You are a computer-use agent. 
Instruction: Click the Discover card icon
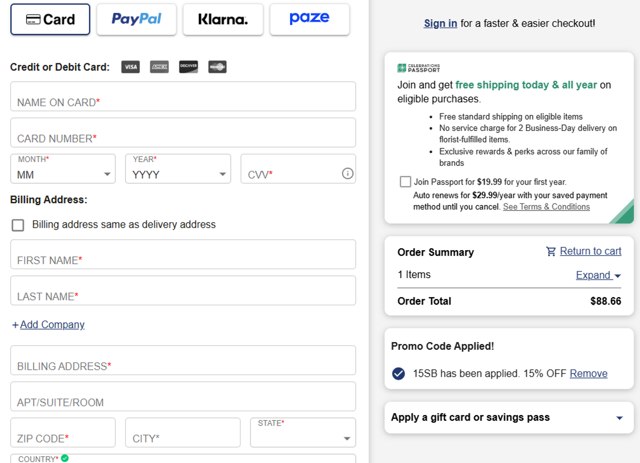click(188, 67)
